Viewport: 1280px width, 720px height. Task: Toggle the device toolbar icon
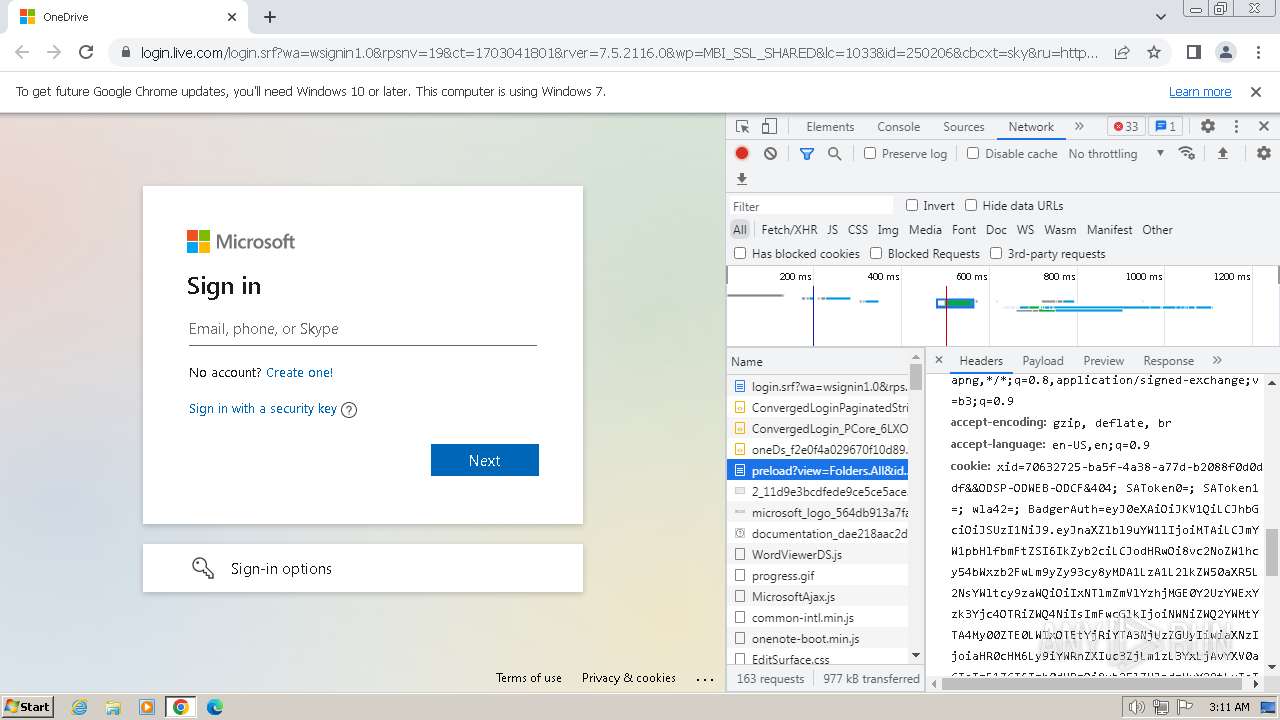(769, 127)
